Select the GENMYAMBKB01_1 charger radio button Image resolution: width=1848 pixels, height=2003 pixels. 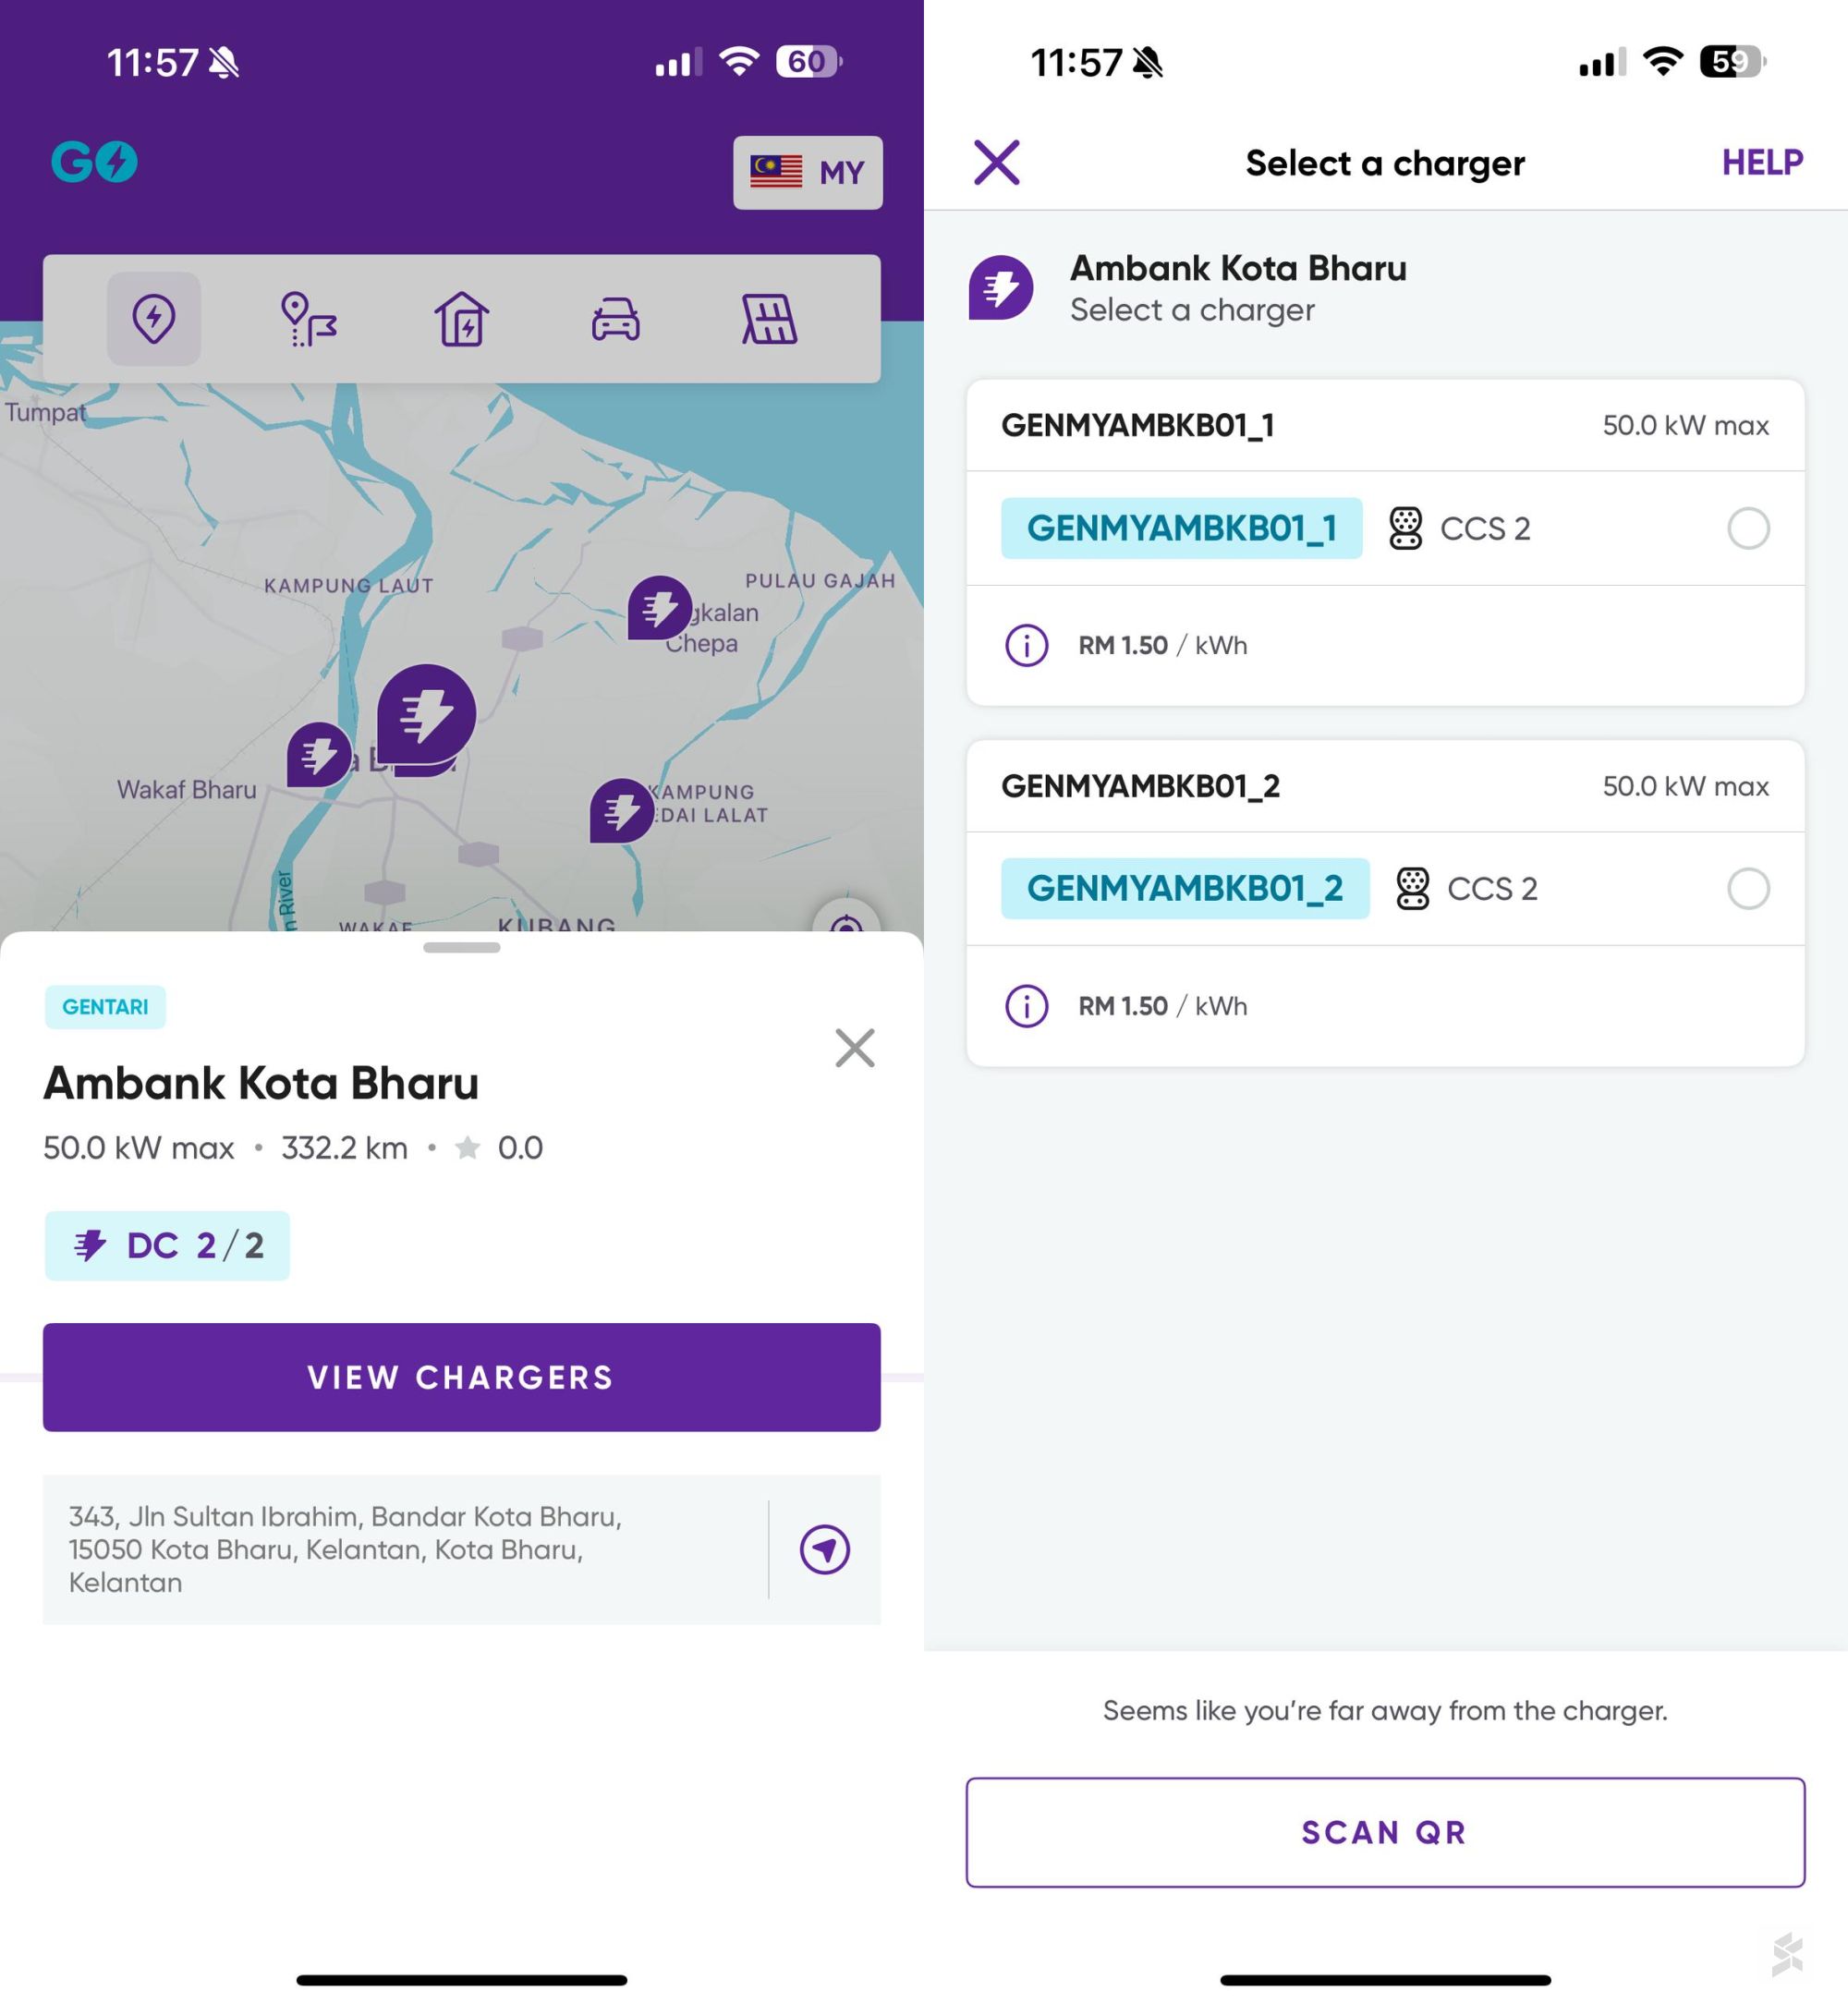click(1748, 528)
